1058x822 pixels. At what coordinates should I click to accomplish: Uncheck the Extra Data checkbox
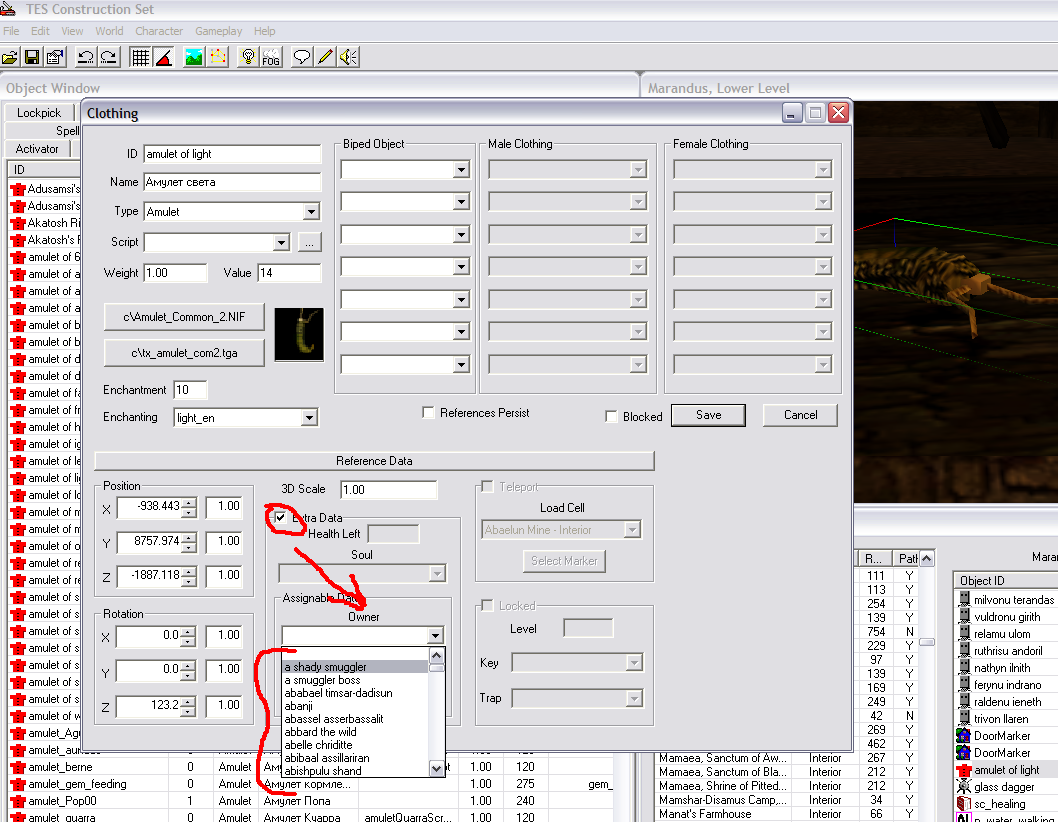tap(281, 518)
